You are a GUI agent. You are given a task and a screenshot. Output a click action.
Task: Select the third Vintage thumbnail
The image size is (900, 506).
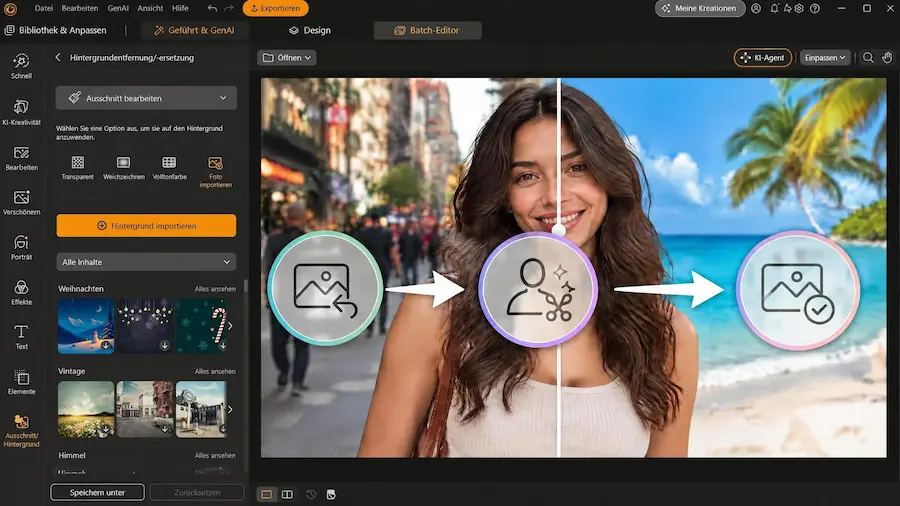pos(201,409)
